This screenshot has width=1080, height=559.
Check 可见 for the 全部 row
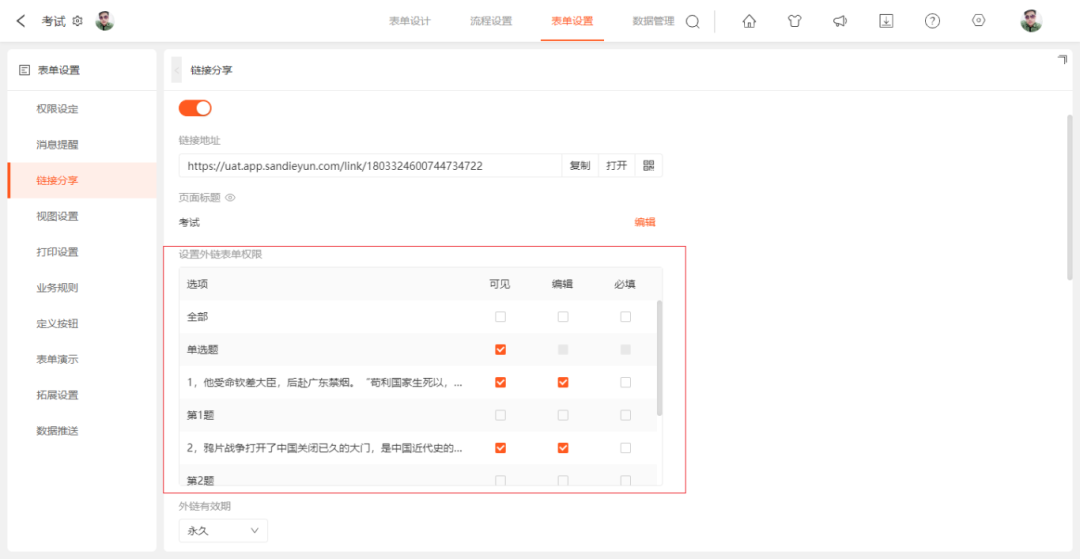(x=501, y=317)
